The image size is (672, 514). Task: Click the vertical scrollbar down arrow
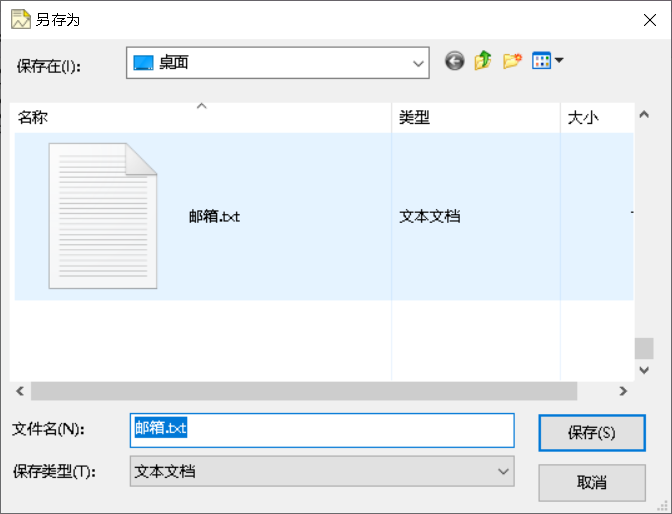click(x=644, y=370)
